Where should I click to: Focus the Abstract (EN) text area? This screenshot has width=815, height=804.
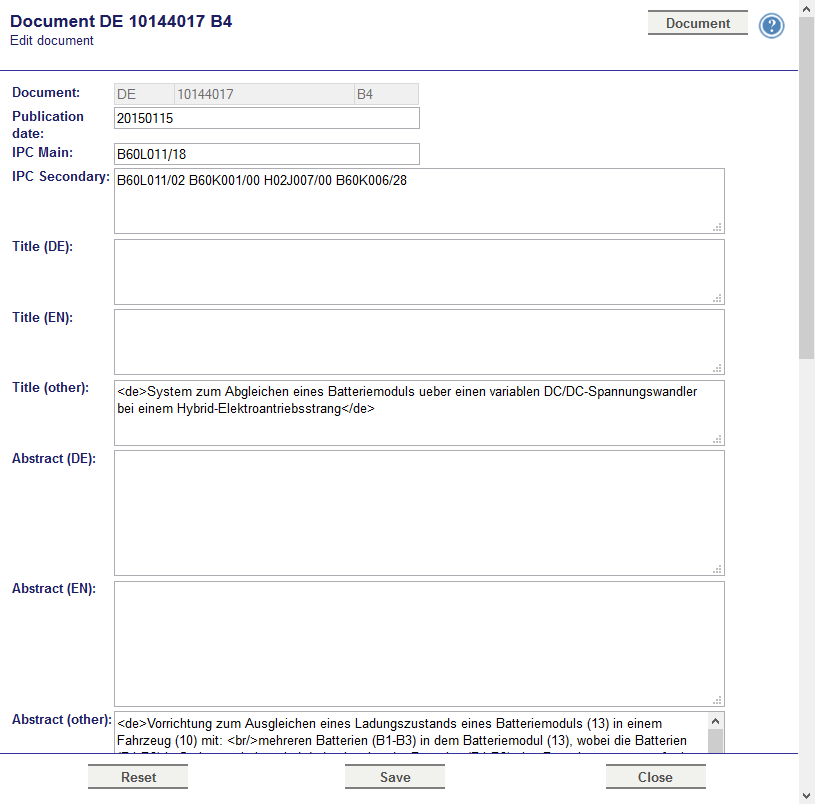419,643
